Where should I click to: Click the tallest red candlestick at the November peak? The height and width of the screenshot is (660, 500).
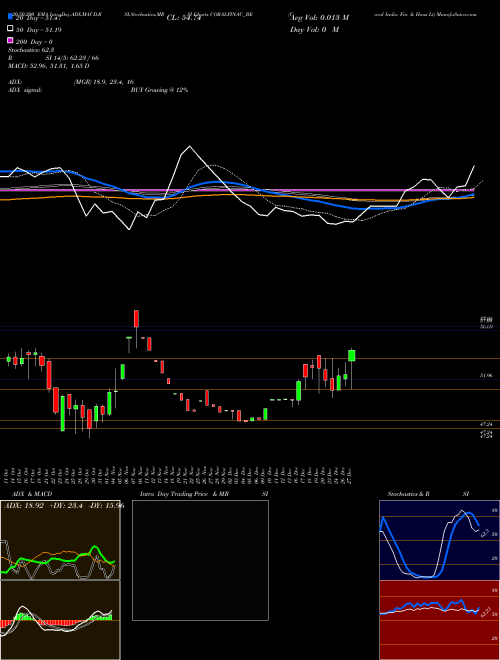136,319
